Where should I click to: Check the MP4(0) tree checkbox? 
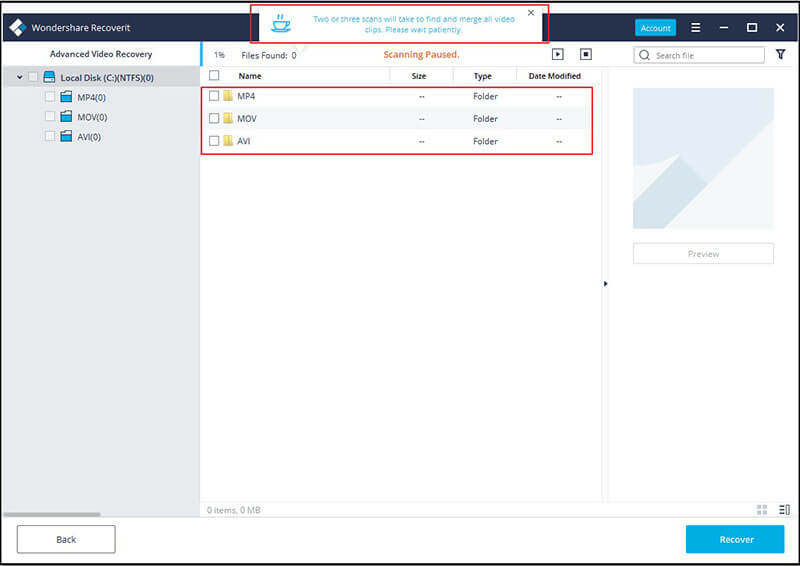pos(50,96)
